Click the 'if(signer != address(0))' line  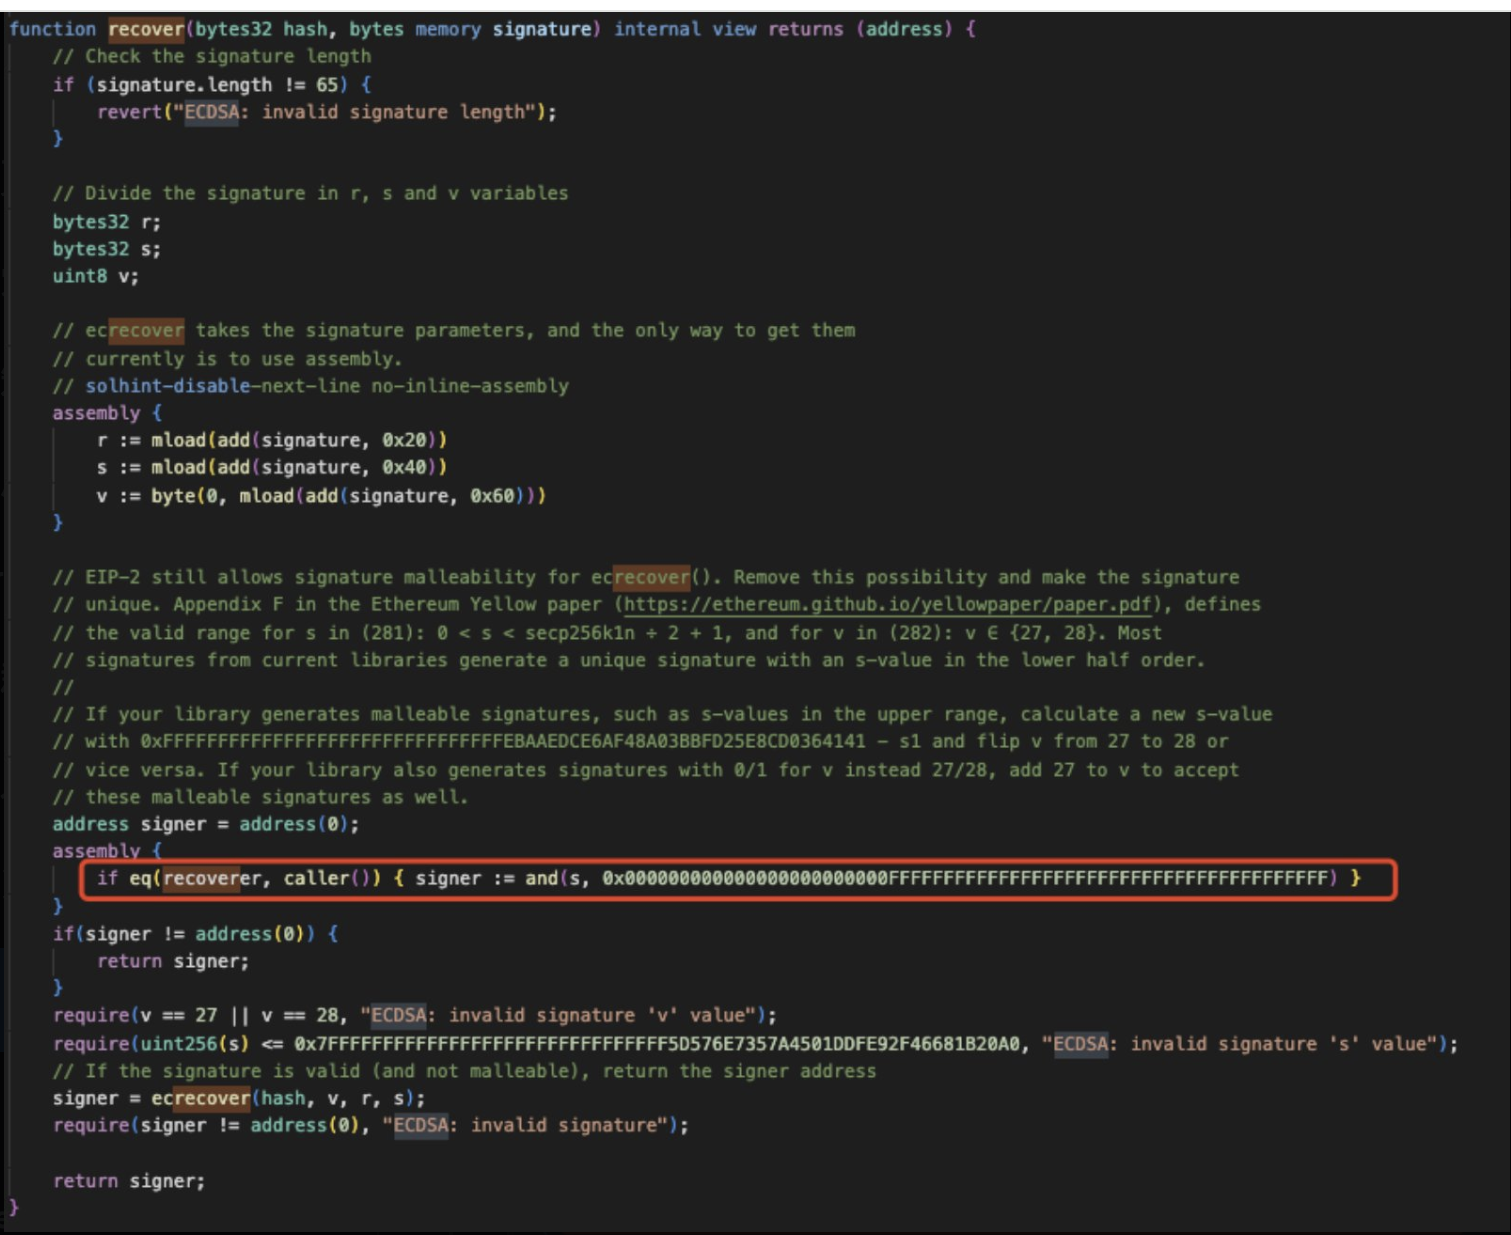pos(195,934)
